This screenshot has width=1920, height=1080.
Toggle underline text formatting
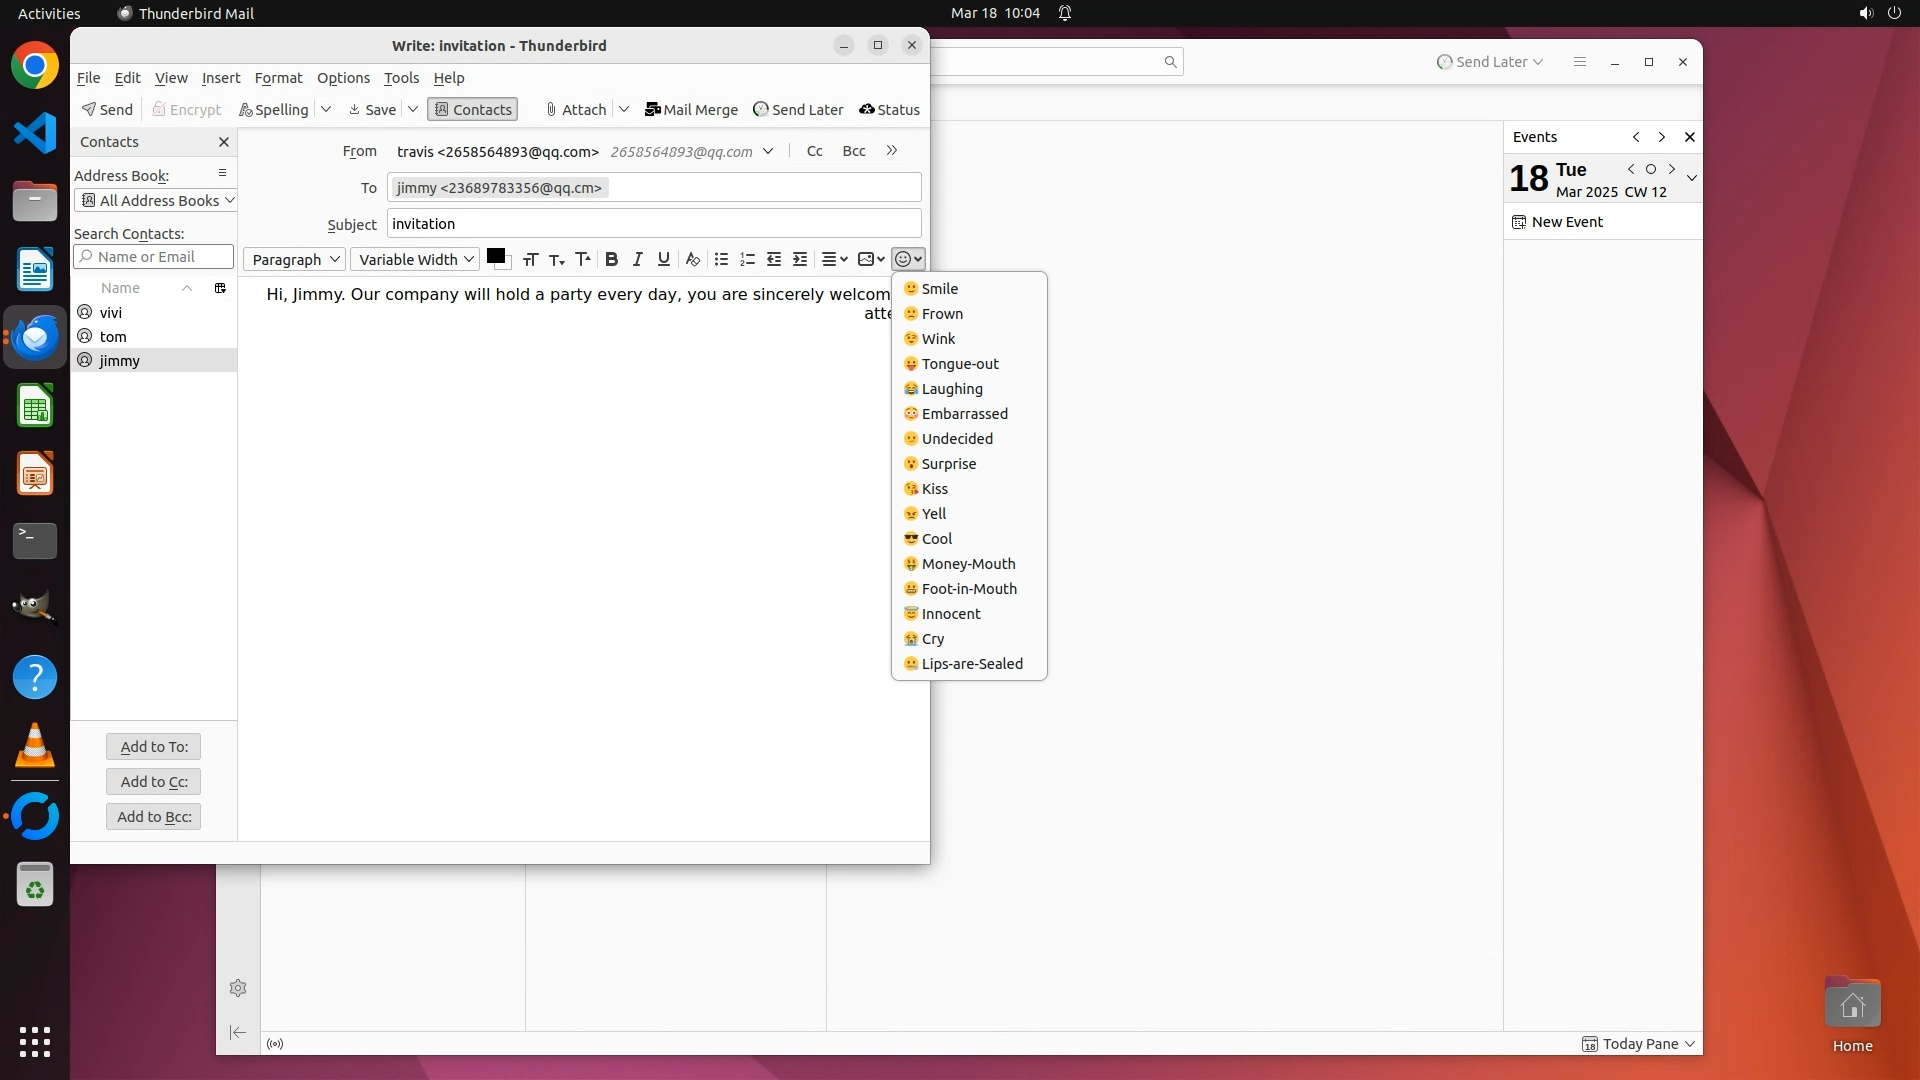(663, 259)
